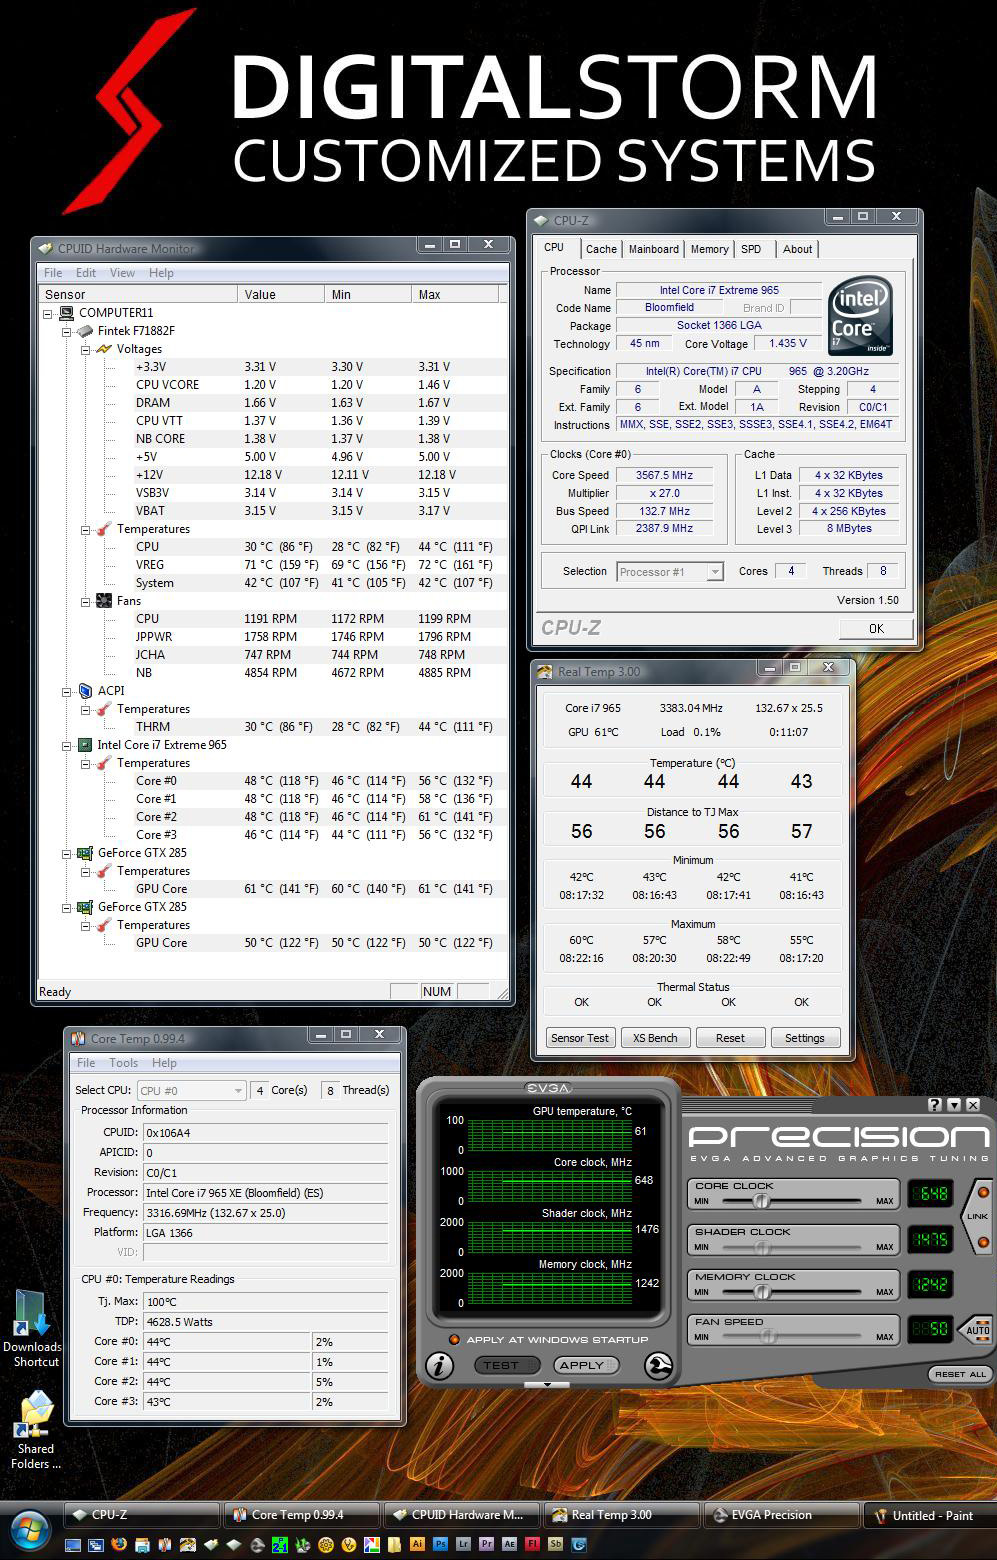Click Show Desktop icon in Quick Launch
This screenshot has height=1560, width=997.
[x=73, y=1544]
